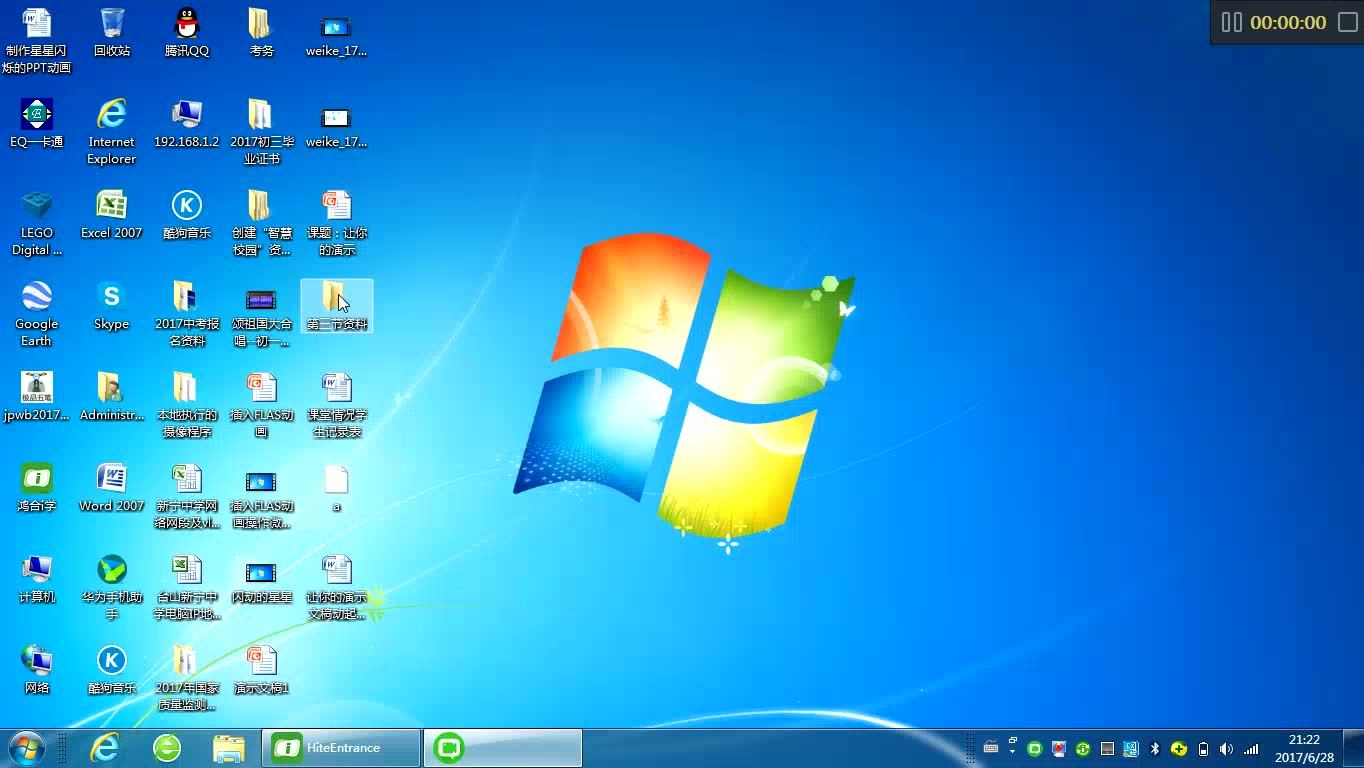This screenshot has height=768, width=1364.
Task: Launch 腾讯QQ from the desktop
Action: (186, 33)
